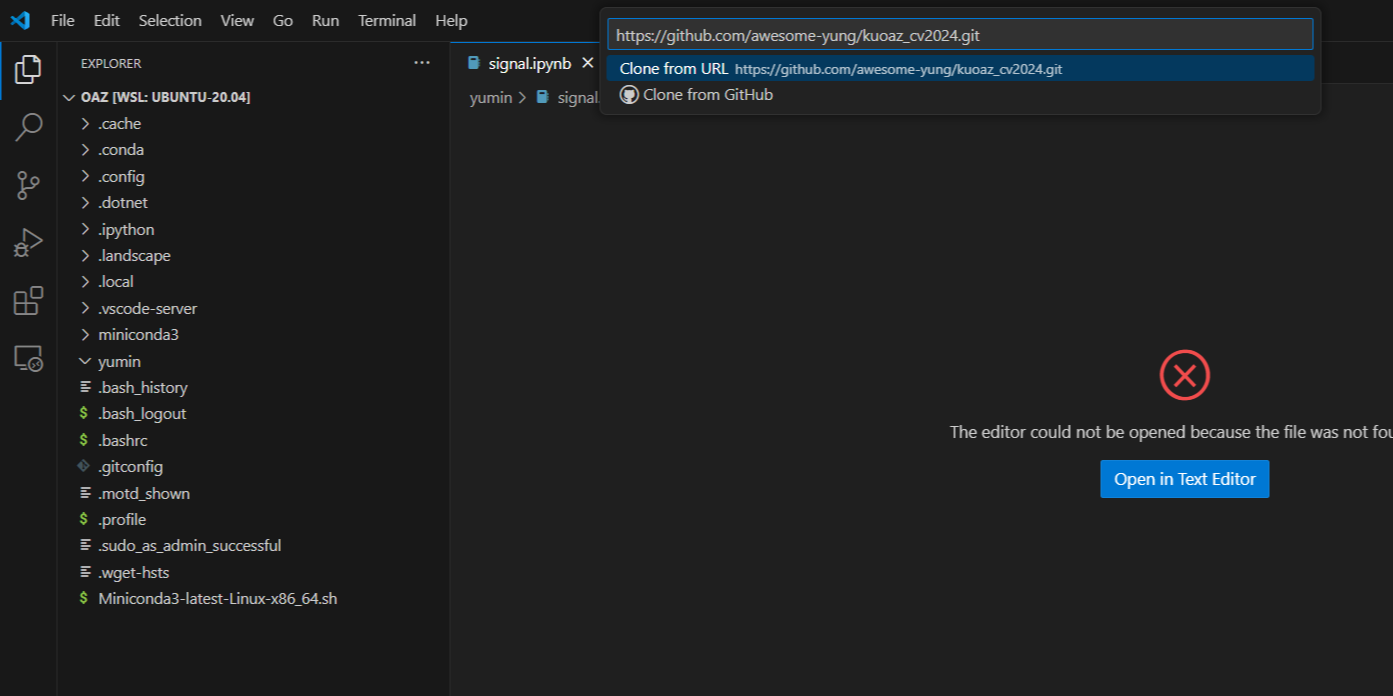Expand the .dotnet folder
Viewport: 1393px width, 696px height.
pos(85,203)
